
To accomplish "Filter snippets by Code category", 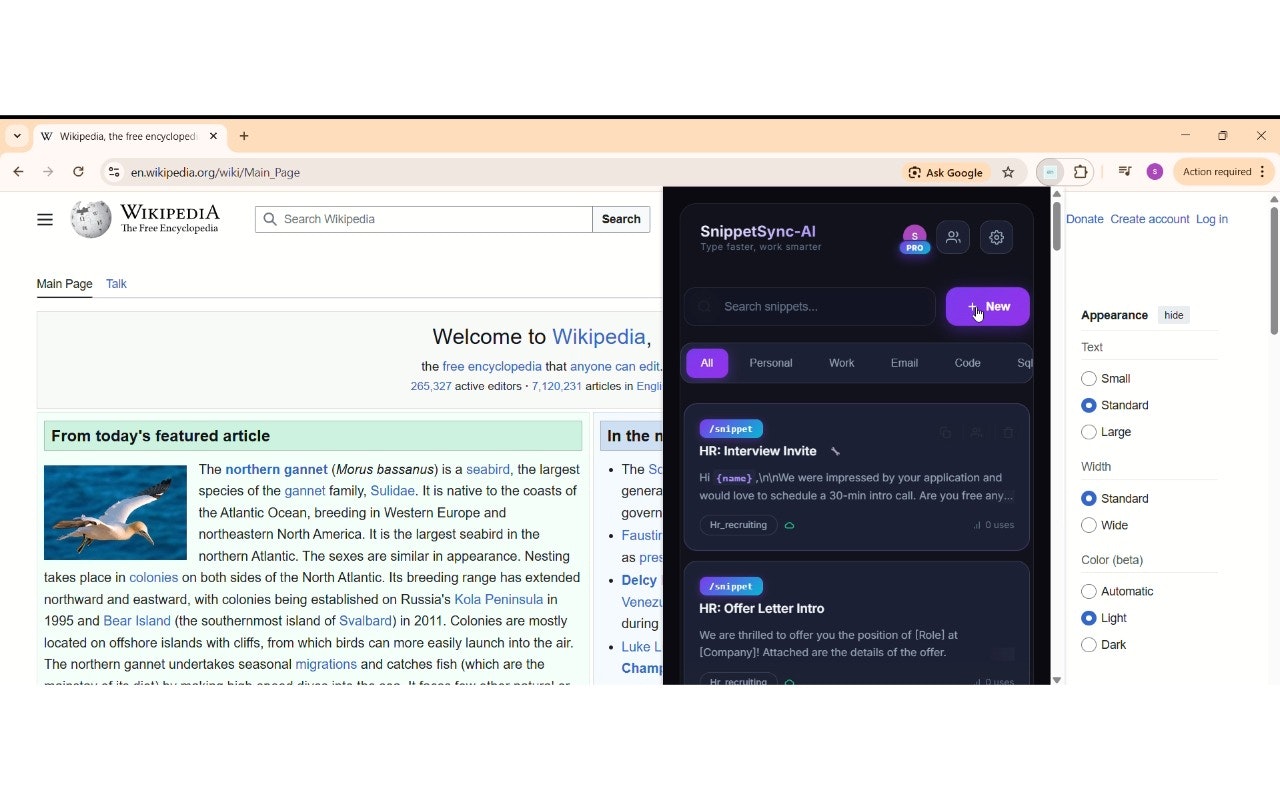I will (x=967, y=363).
